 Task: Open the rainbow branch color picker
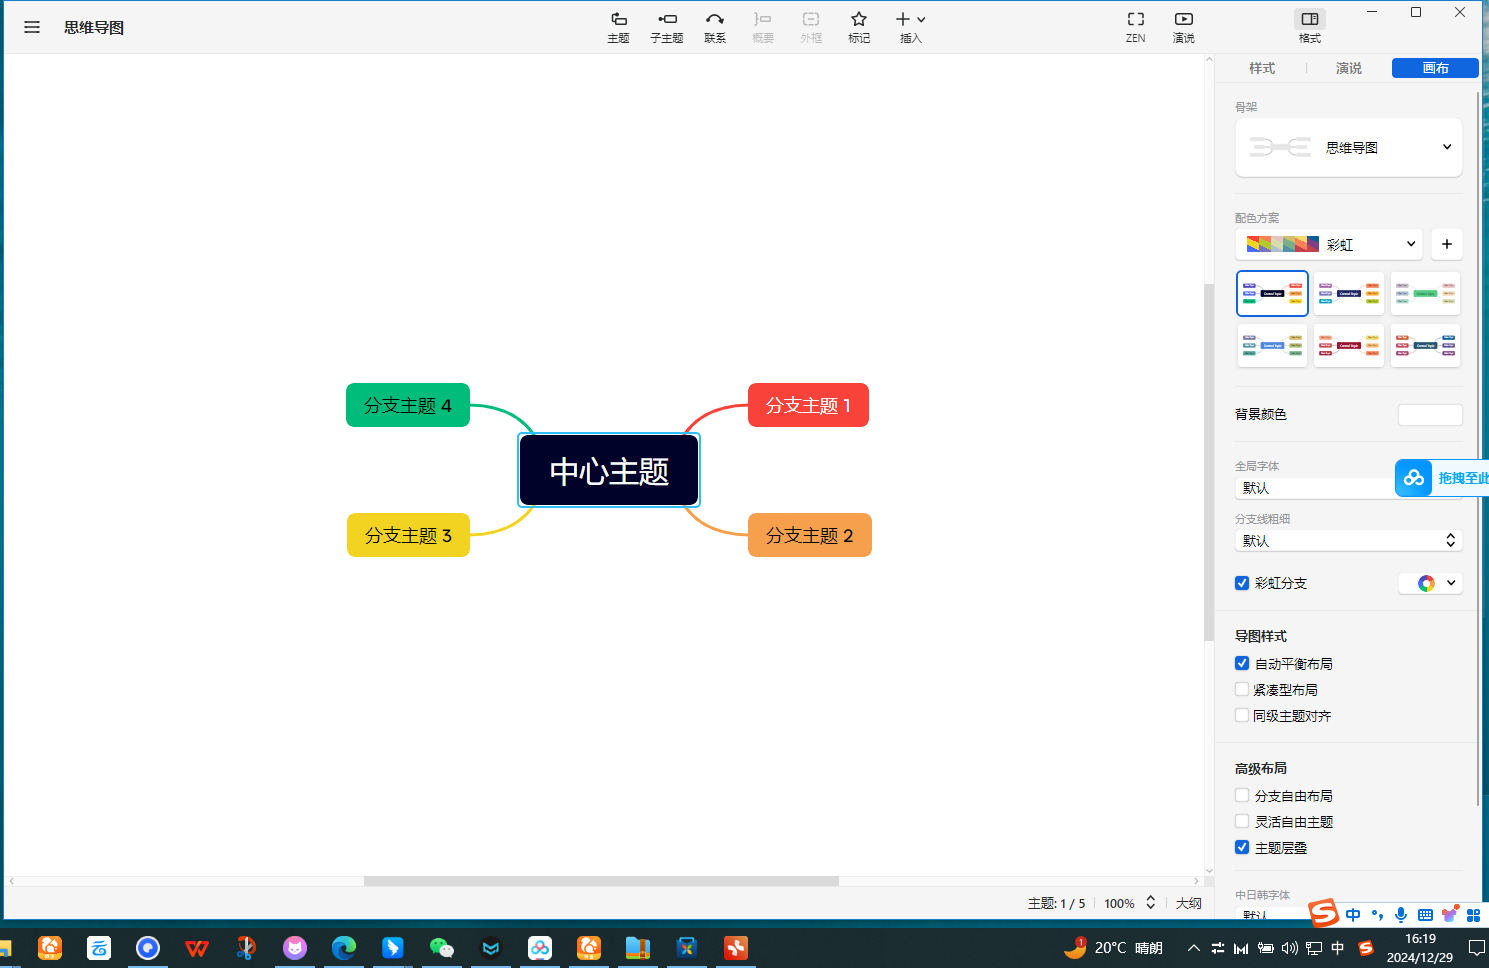1430,583
